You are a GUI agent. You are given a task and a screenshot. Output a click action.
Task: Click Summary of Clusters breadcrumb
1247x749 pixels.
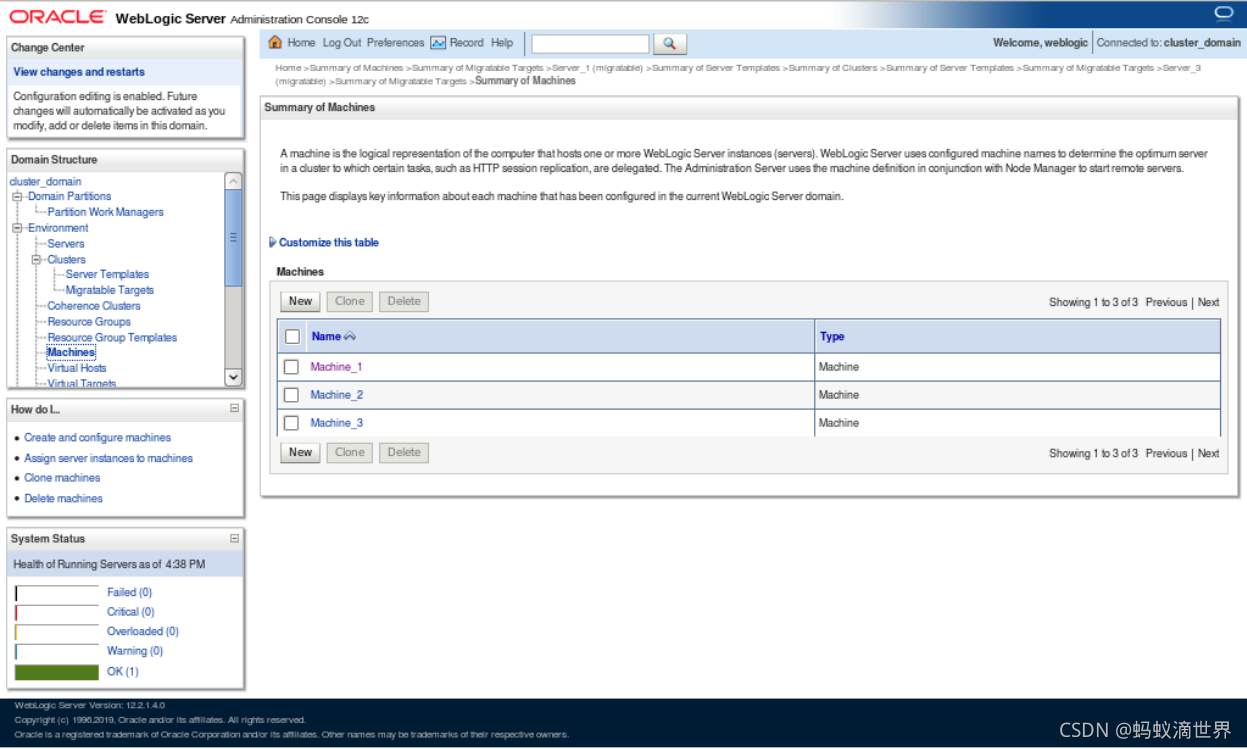(833, 68)
